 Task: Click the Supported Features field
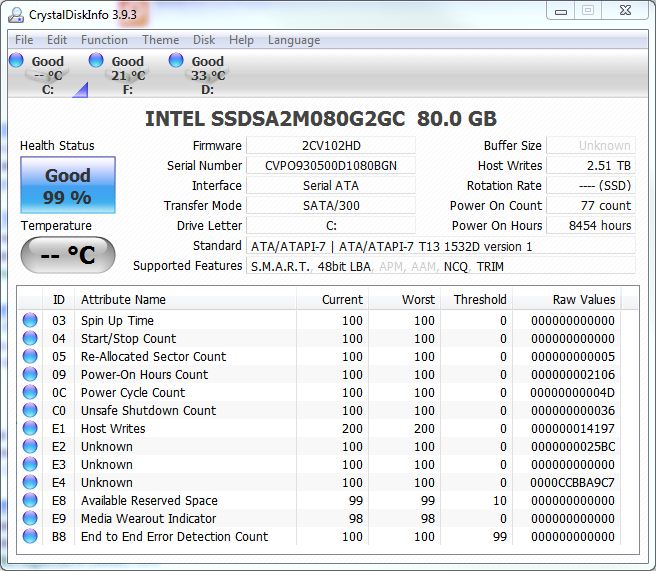click(x=441, y=266)
